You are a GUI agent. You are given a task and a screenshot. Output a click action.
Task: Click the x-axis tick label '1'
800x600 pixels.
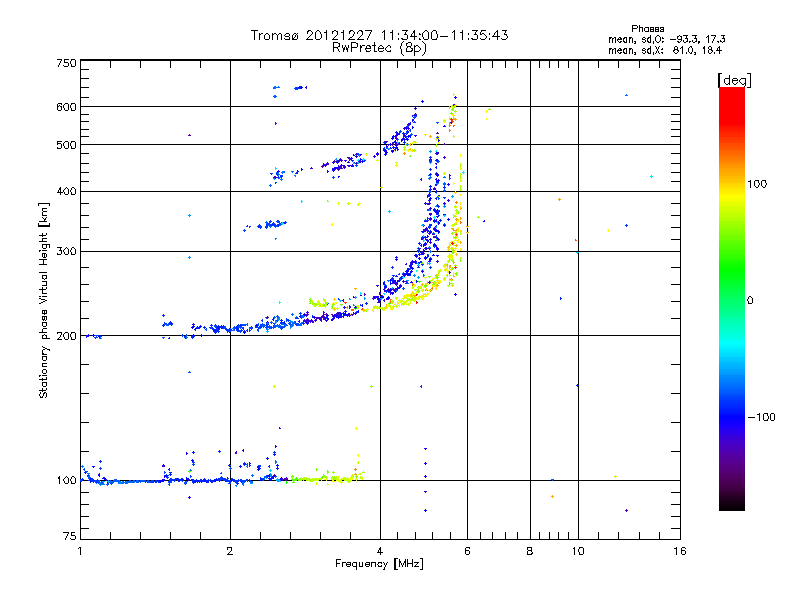[x=80, y=551]
